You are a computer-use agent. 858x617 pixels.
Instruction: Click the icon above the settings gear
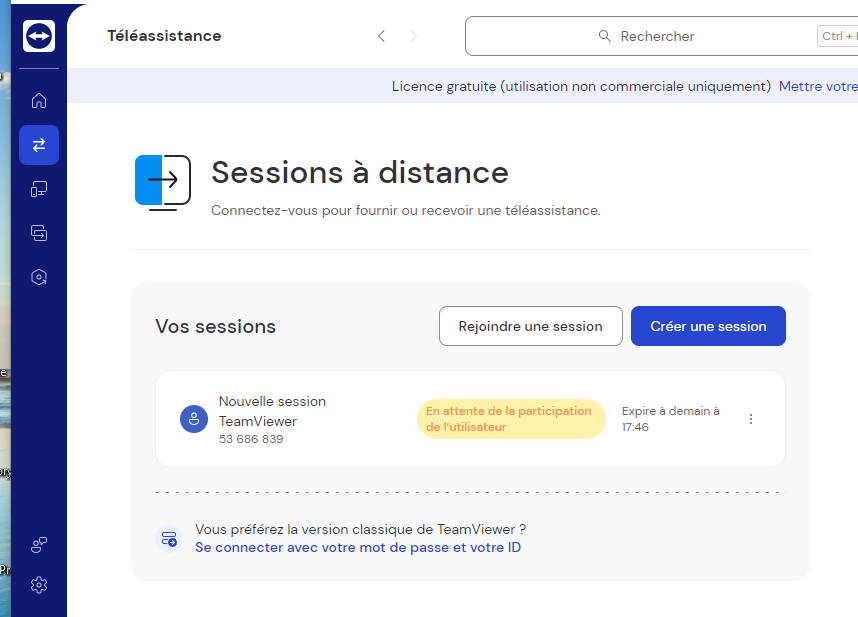39,545
